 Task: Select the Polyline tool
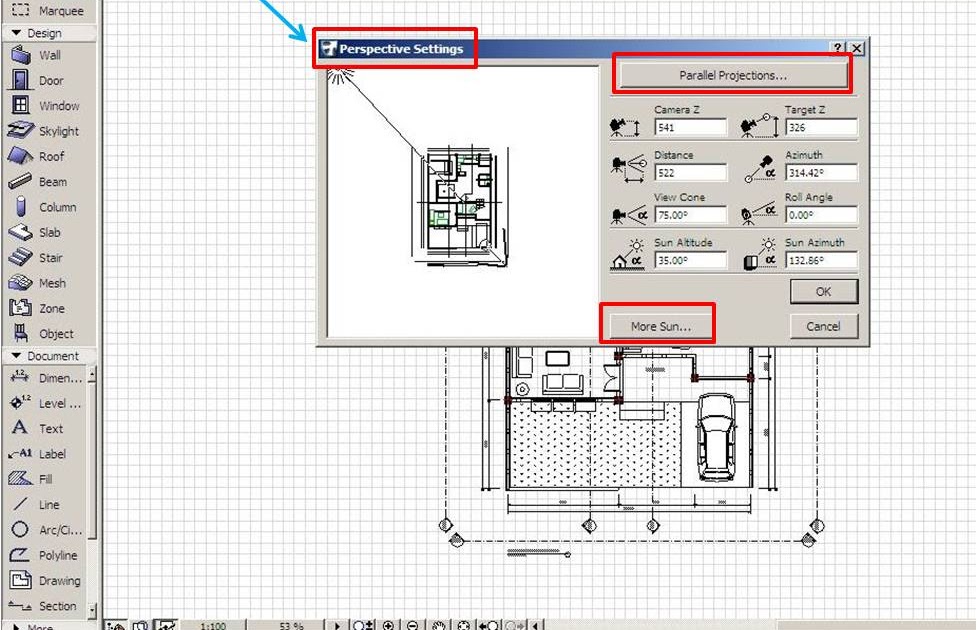point(45,555)
